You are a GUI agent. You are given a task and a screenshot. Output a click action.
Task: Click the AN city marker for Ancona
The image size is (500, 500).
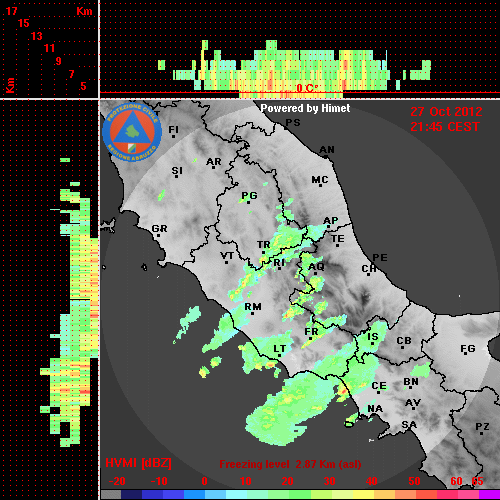click(x=327, y=151)
